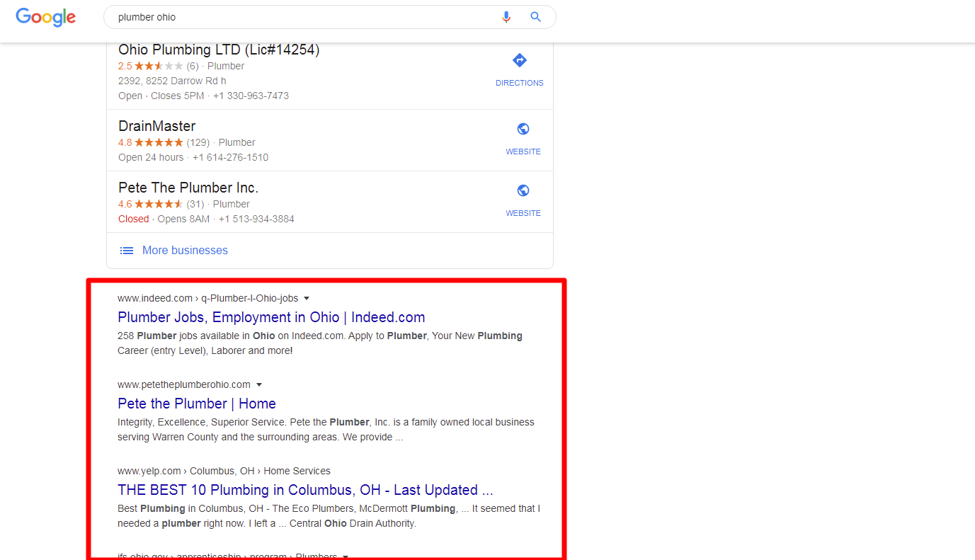The width and height of the screenshot is (975, 560).
Task: Click the DIRECTIONS label for Ohio Plumbing
Action: [x=519, y=83]
